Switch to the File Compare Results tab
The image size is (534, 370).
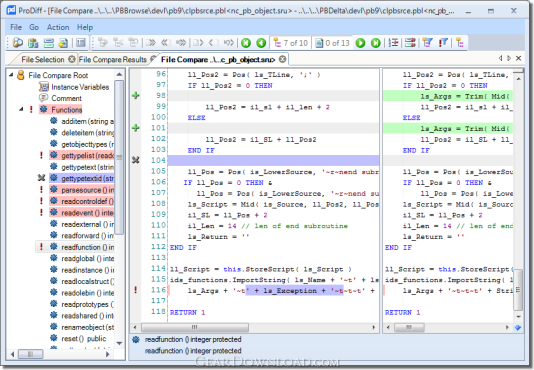pyautogui.click(x=112, y=60)
